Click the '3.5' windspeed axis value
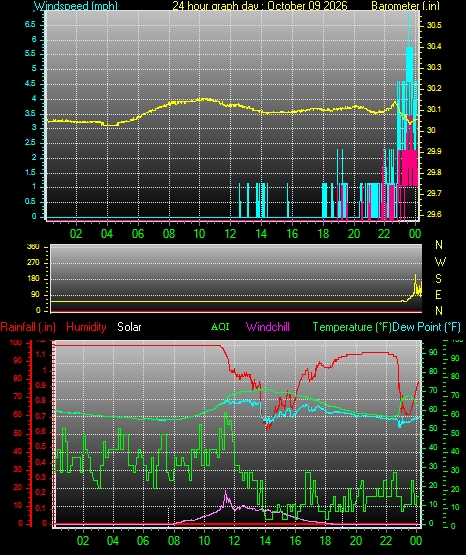Viewport: 466px width, 555px height. tap(30, 113)
